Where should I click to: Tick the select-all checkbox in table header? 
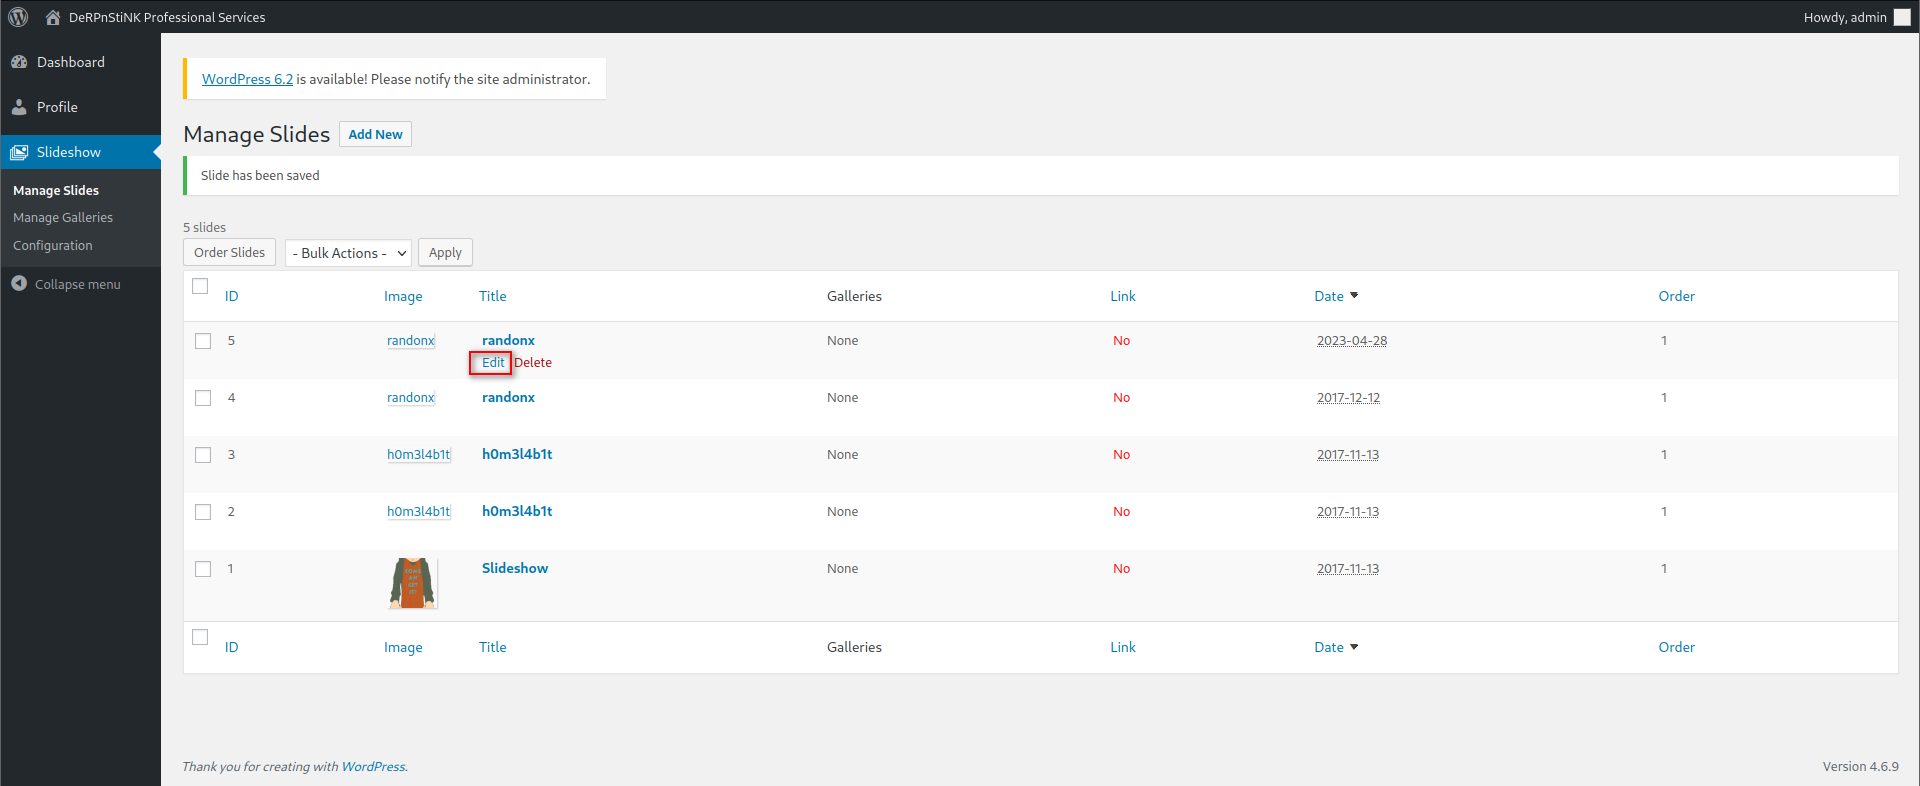click(x=200, y=286)
